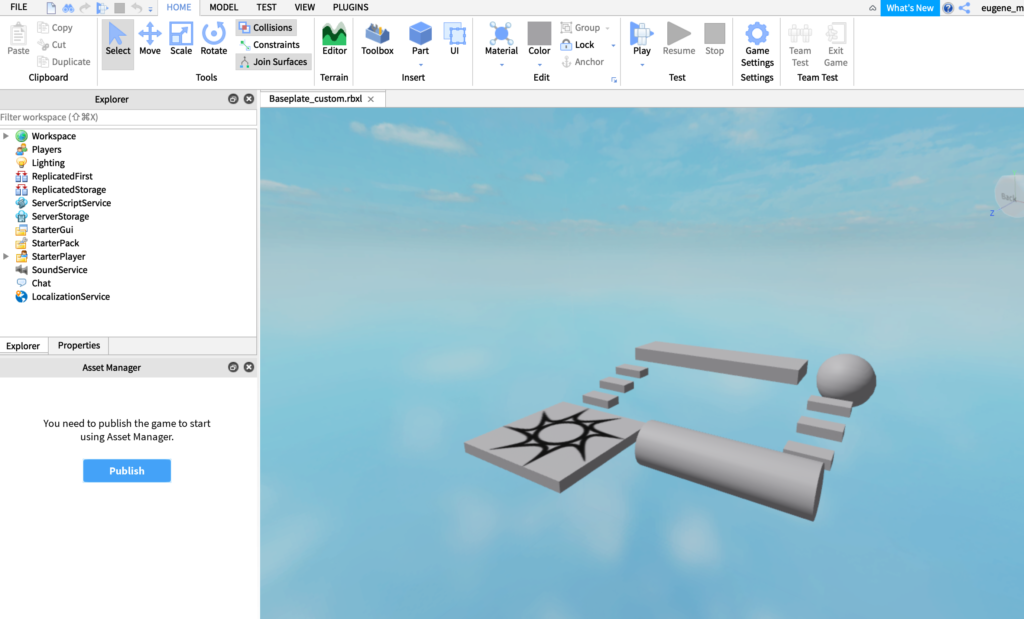Viewport: 1024px width, 619px height.
Task: Select the Explorer tab at panel bottom
Action: pyautogui.click(x=24, y=345)
